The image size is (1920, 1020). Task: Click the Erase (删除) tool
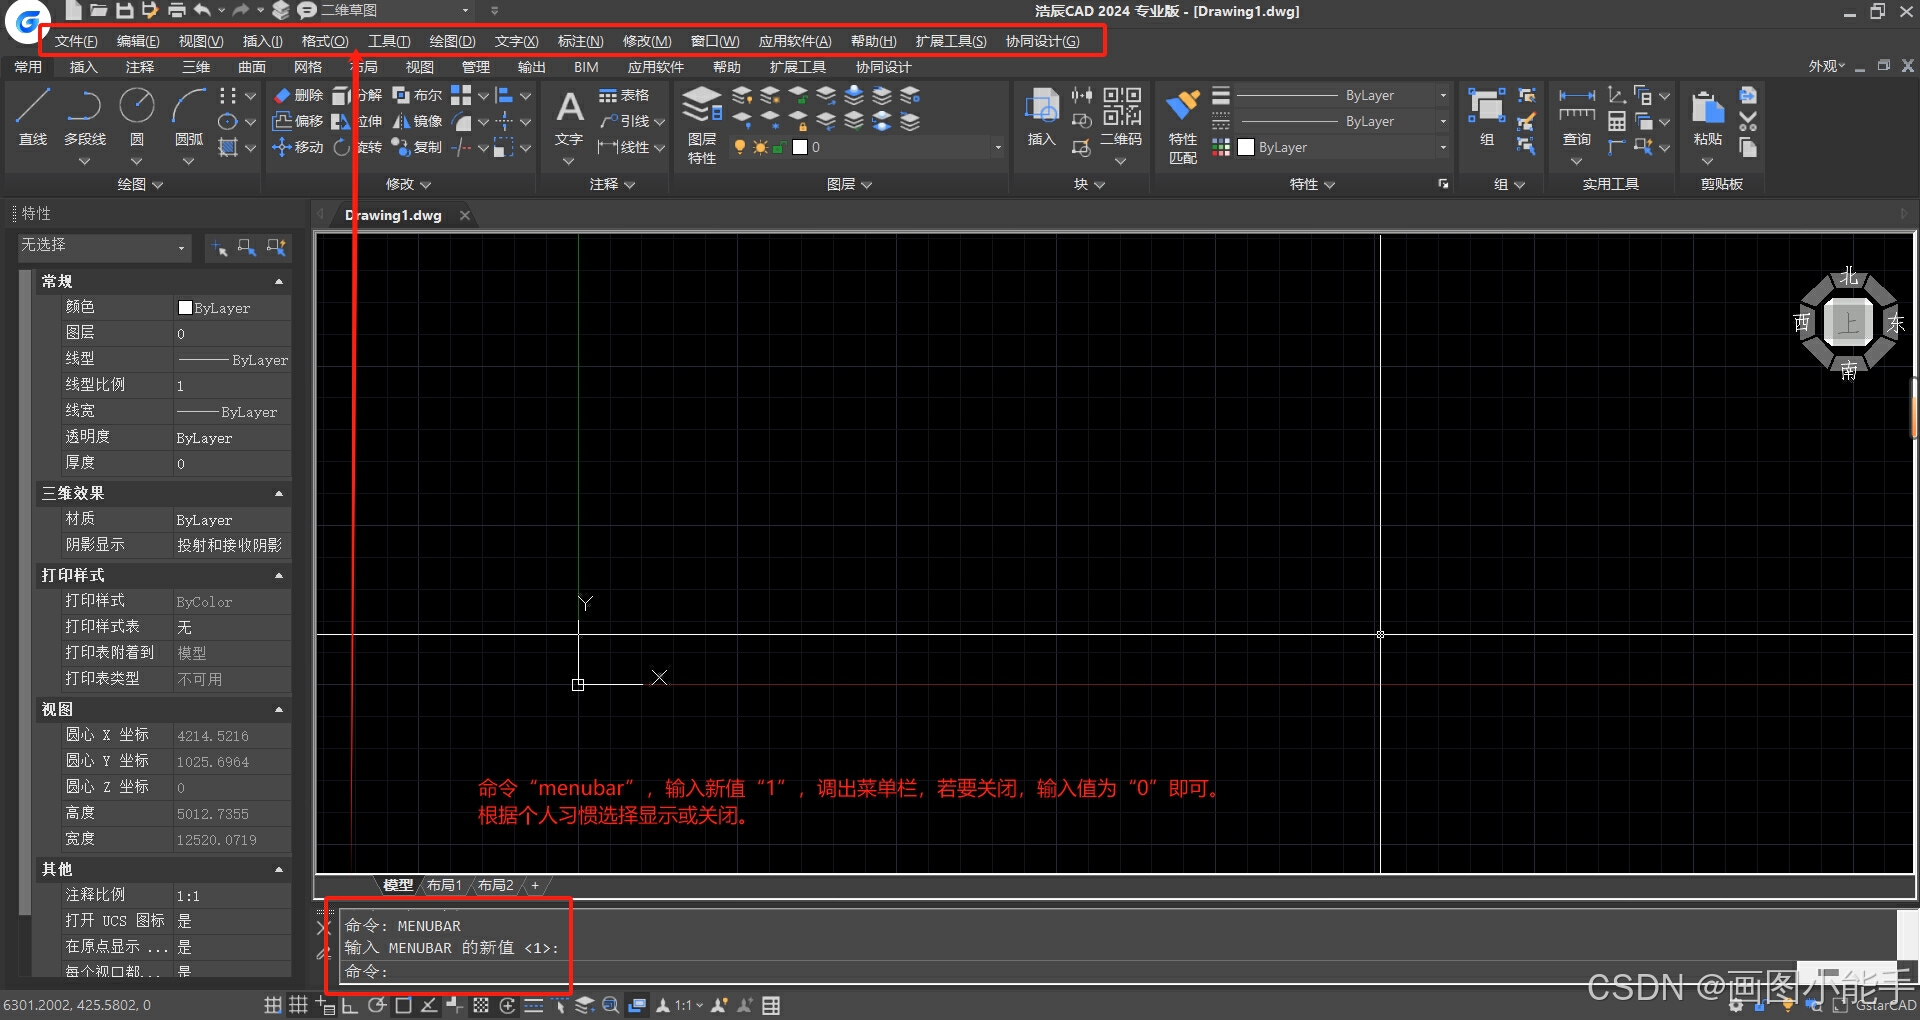(x=299, y=95)
